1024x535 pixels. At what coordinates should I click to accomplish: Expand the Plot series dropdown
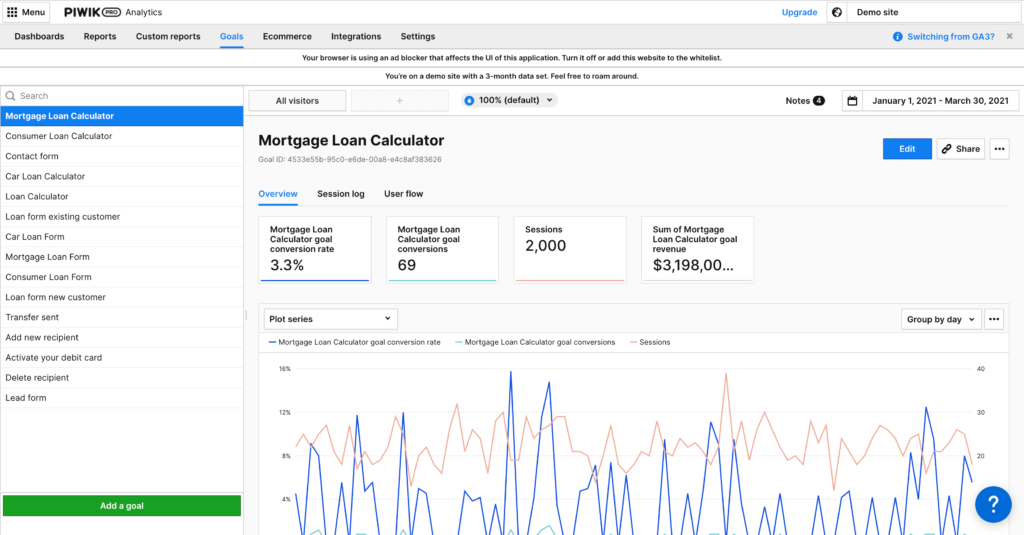[x=330, y=319]
